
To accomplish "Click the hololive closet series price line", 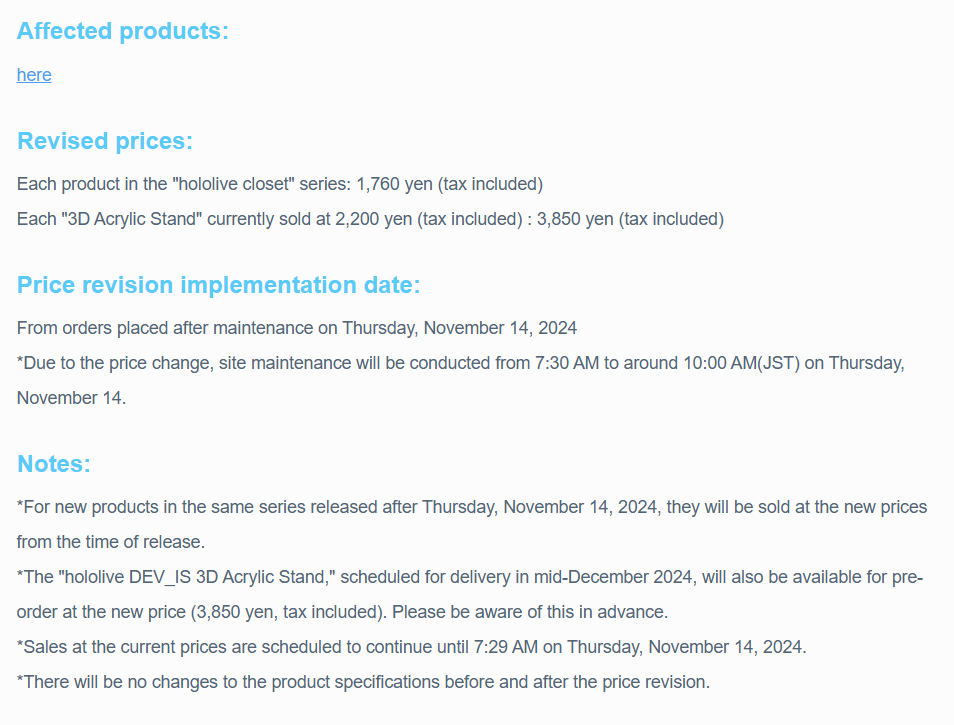I will (280, 184).
